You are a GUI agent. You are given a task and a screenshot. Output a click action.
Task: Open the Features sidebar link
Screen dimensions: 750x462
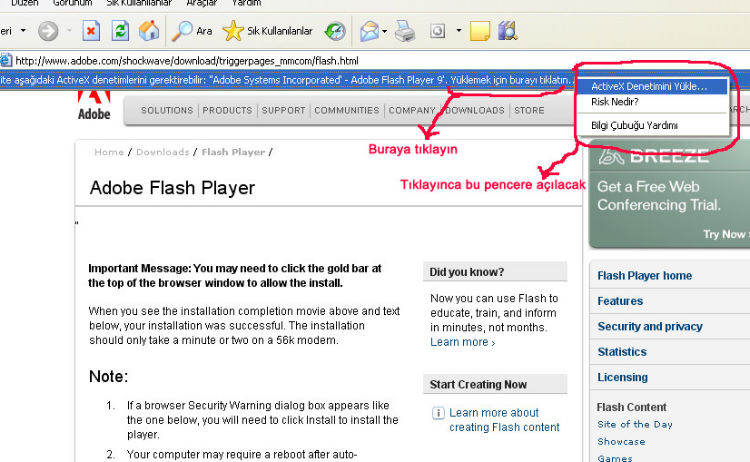tap(620, 301)
